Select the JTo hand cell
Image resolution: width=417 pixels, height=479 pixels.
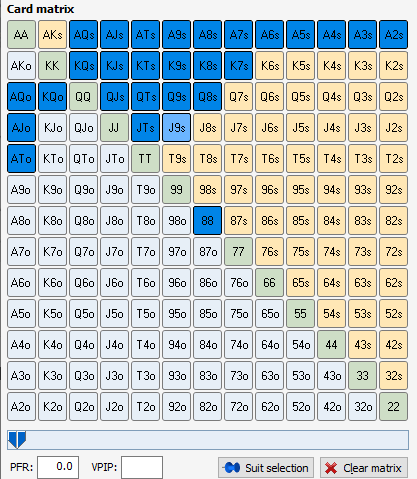[114, 159]
